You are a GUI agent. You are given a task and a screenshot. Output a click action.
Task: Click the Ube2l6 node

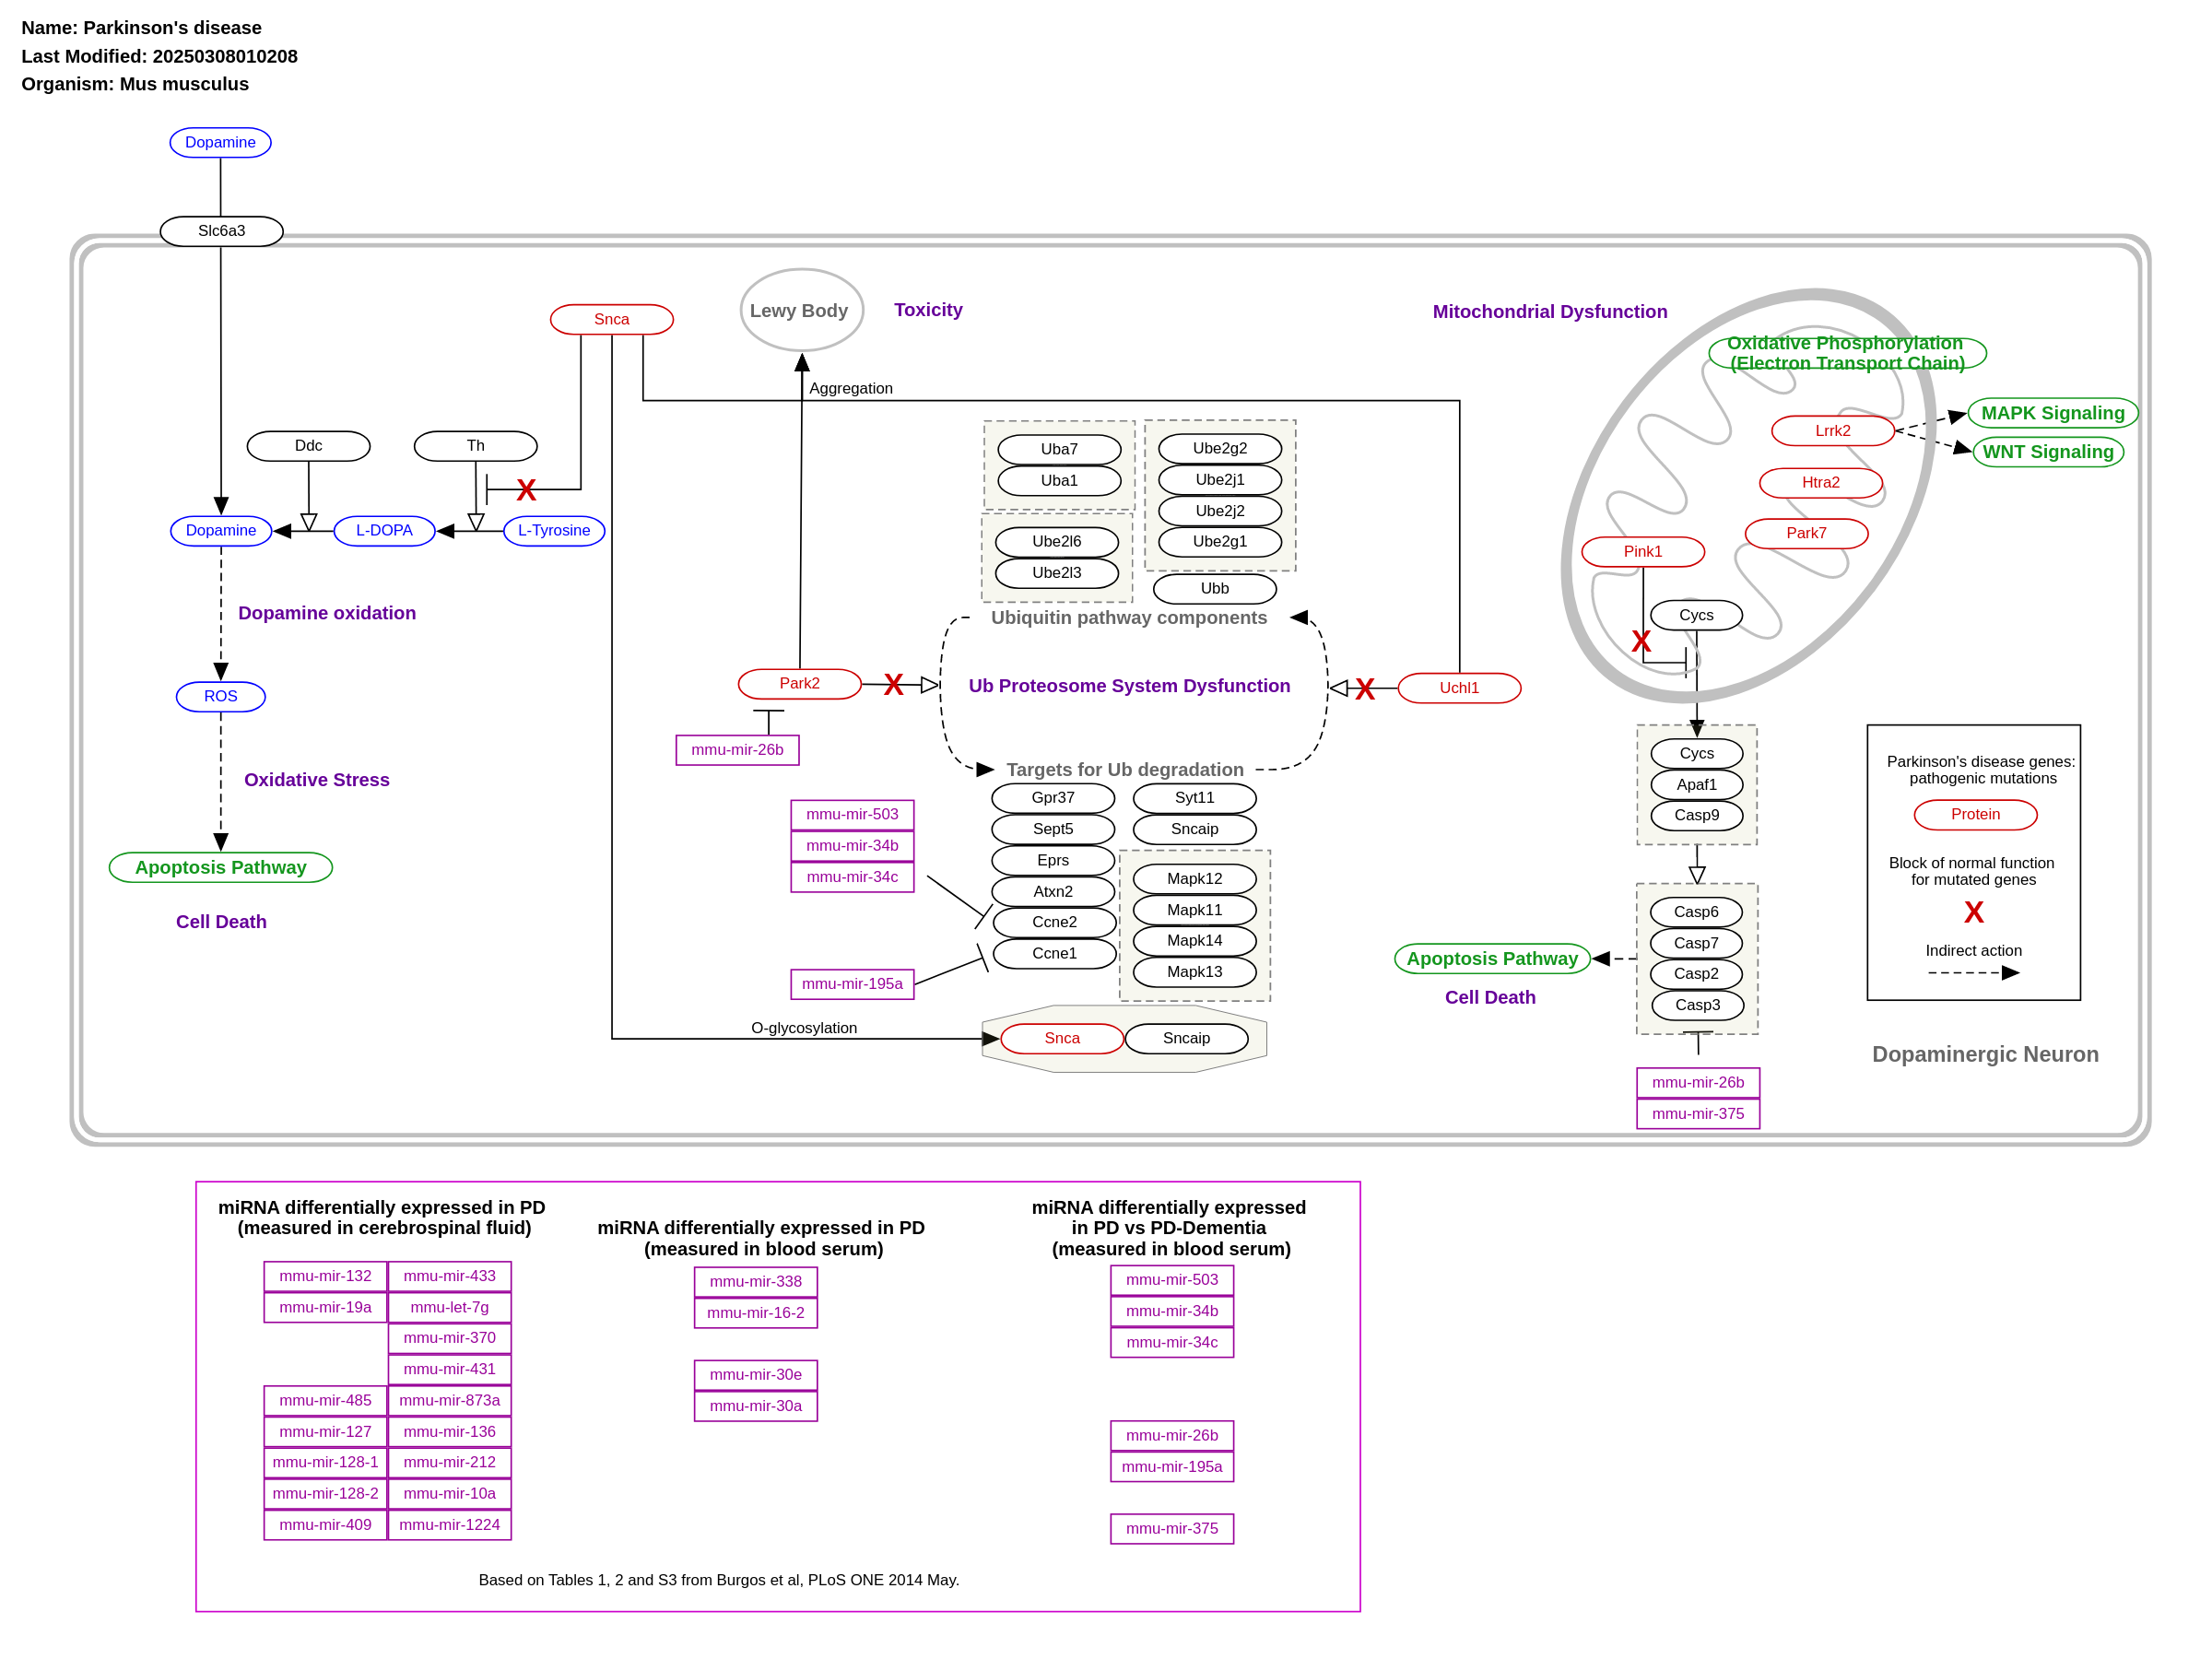(x=1057, y=541)
